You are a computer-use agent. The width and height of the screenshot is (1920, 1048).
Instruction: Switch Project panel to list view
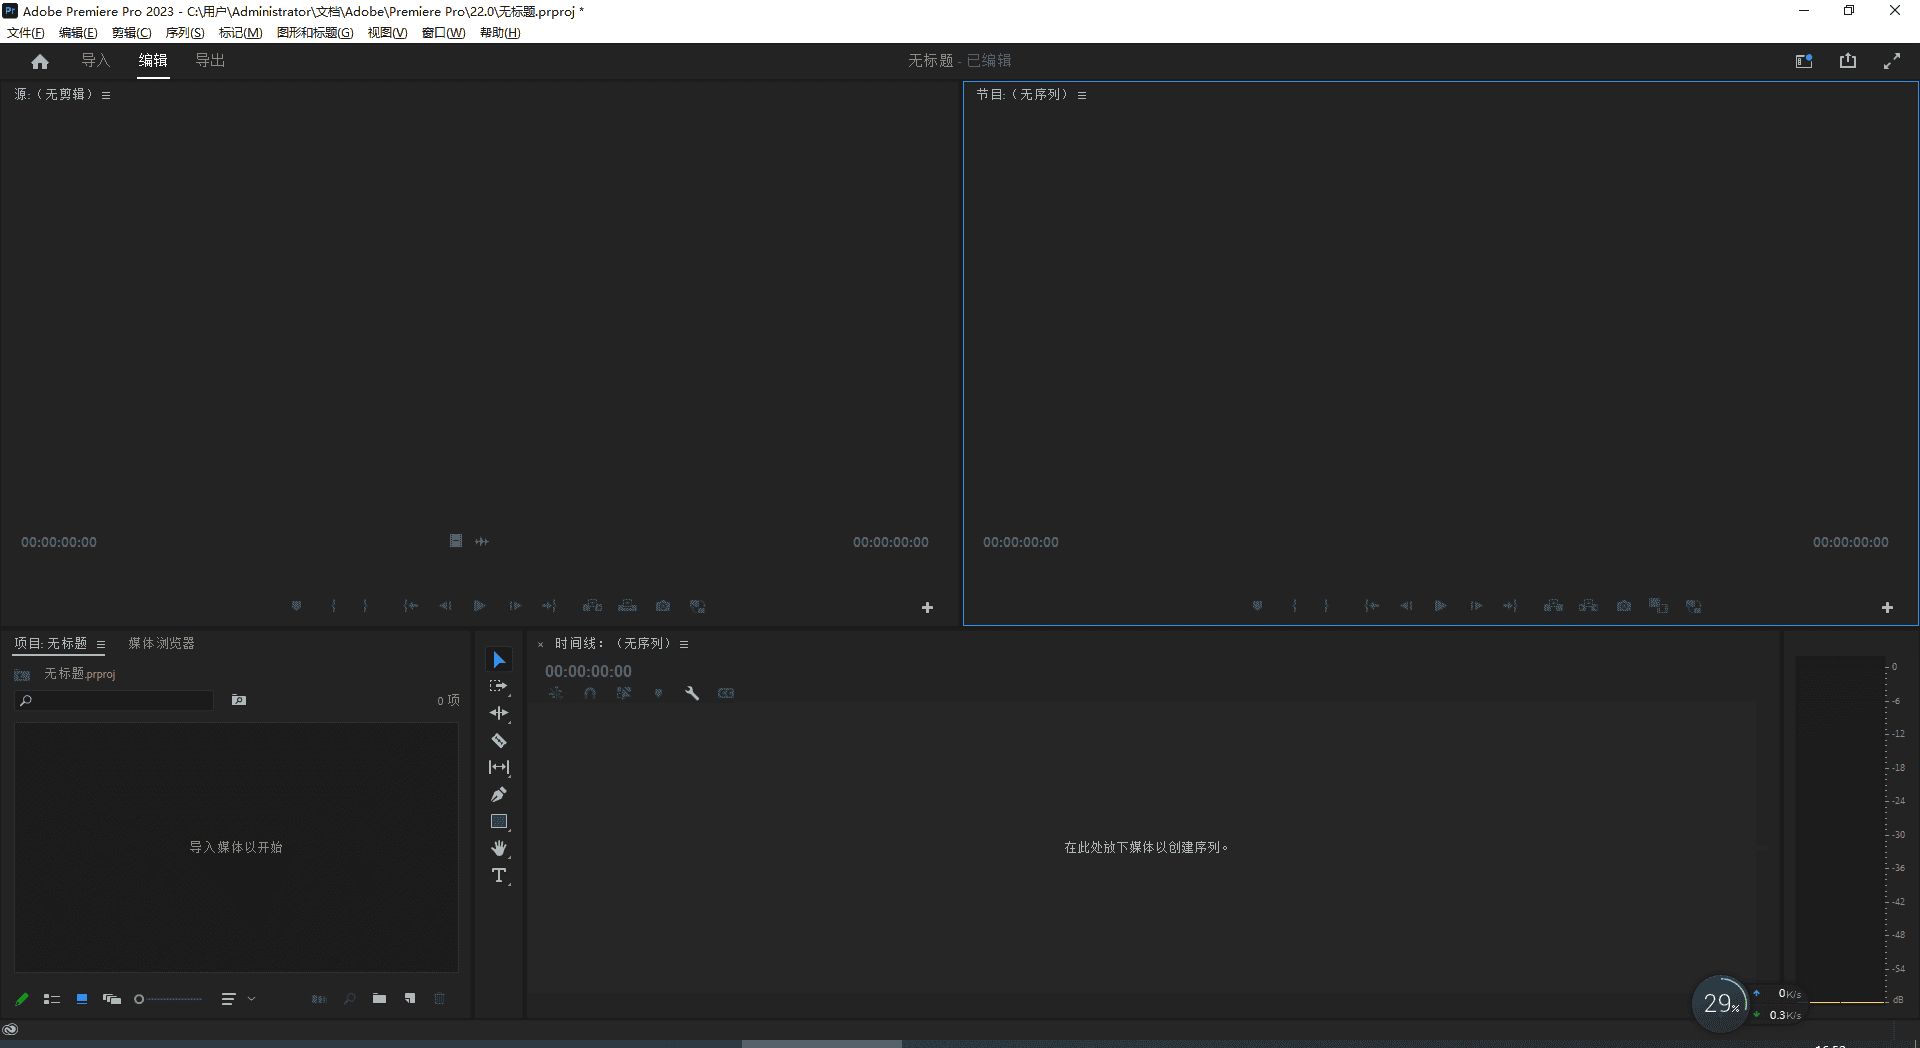click(52, 998)
